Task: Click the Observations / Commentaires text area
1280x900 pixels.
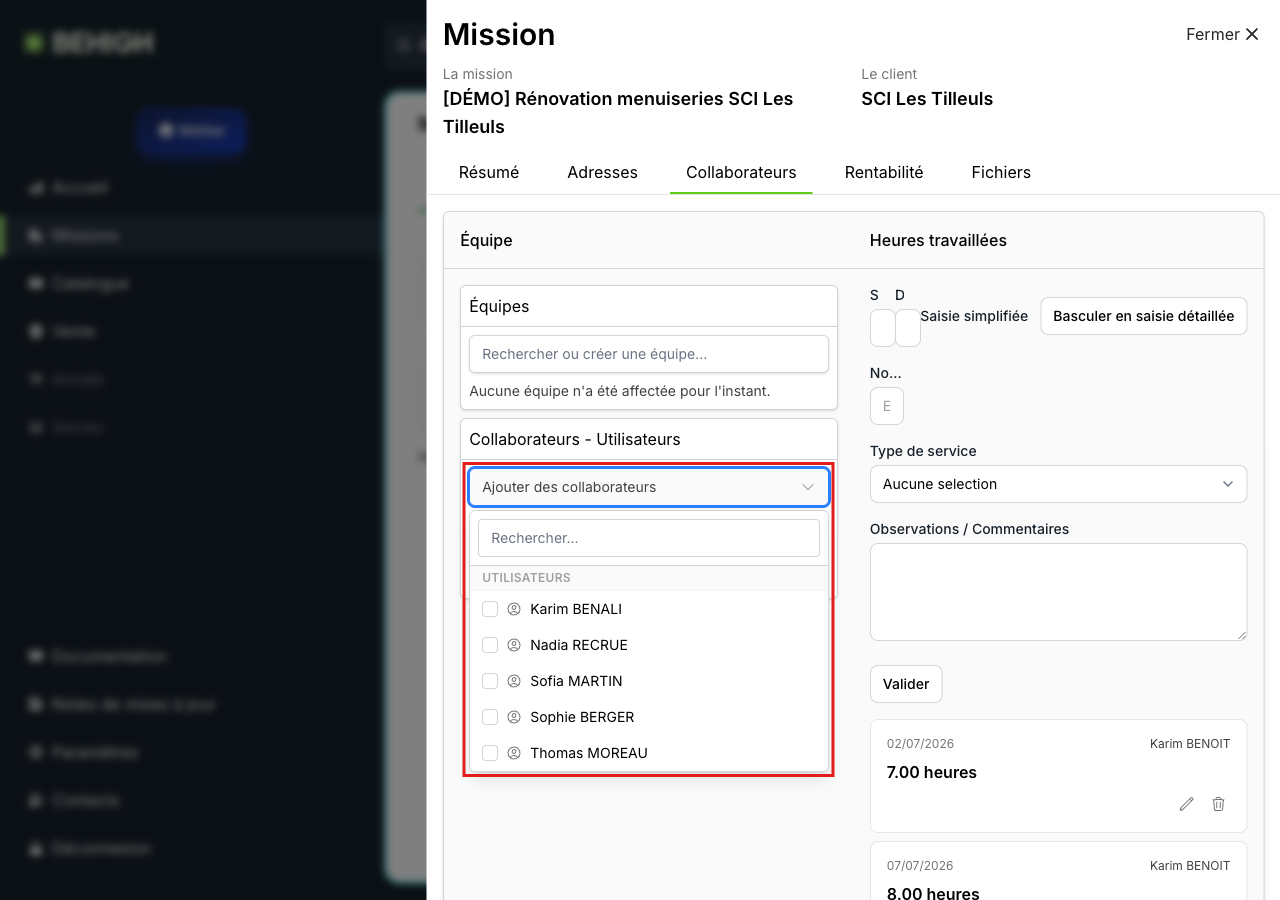Action: click(1058, 592)
